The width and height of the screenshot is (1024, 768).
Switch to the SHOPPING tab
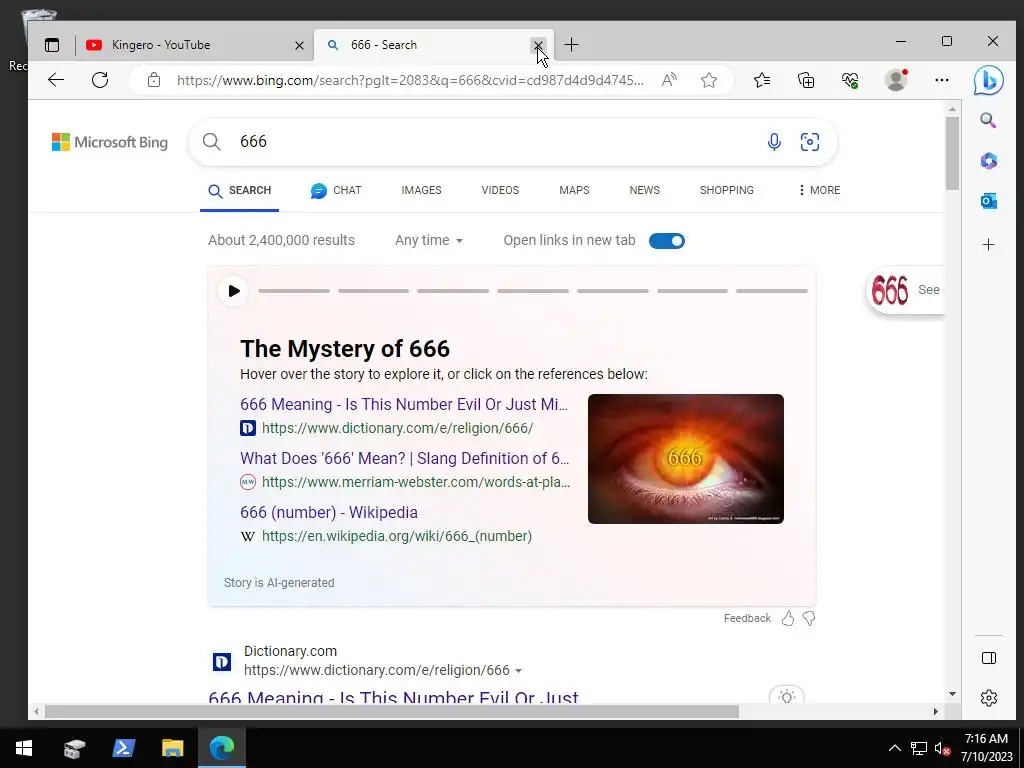[x=726, y=190]
